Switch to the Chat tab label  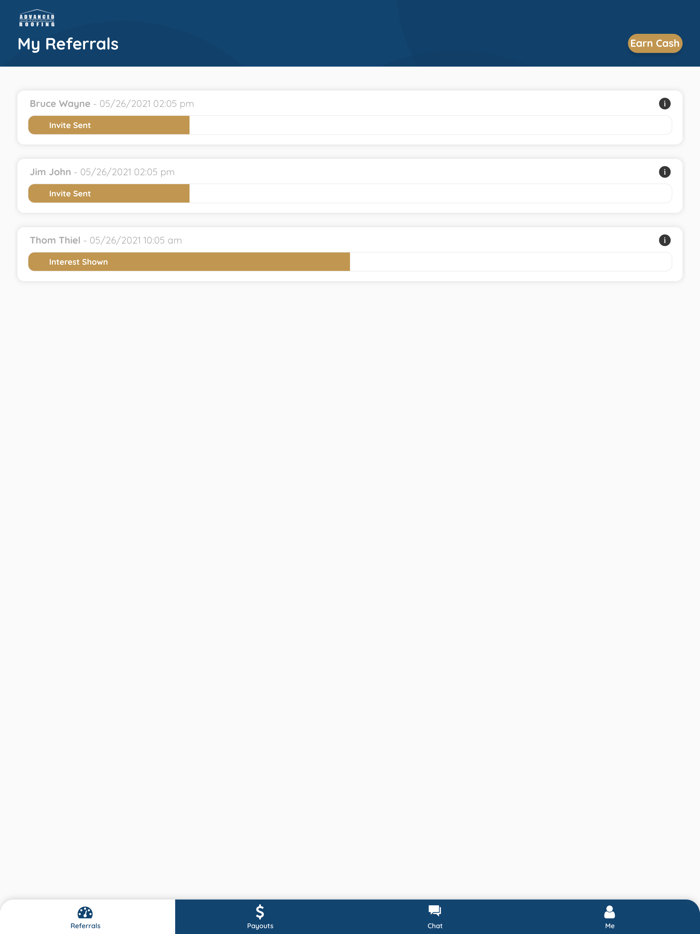[x=435, y=926]
